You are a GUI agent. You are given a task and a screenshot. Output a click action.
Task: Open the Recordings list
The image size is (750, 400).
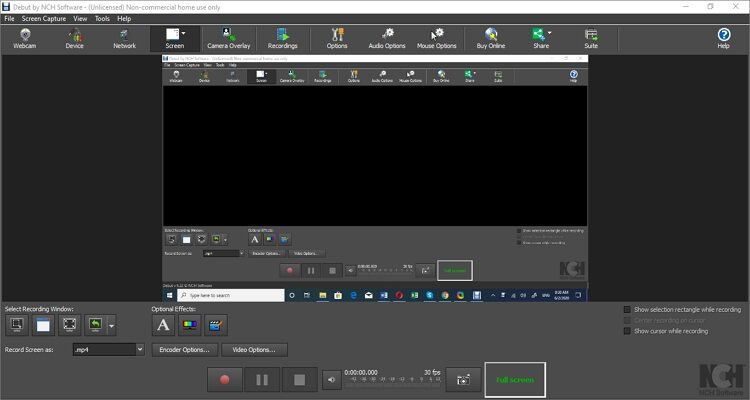pos(283,39)
